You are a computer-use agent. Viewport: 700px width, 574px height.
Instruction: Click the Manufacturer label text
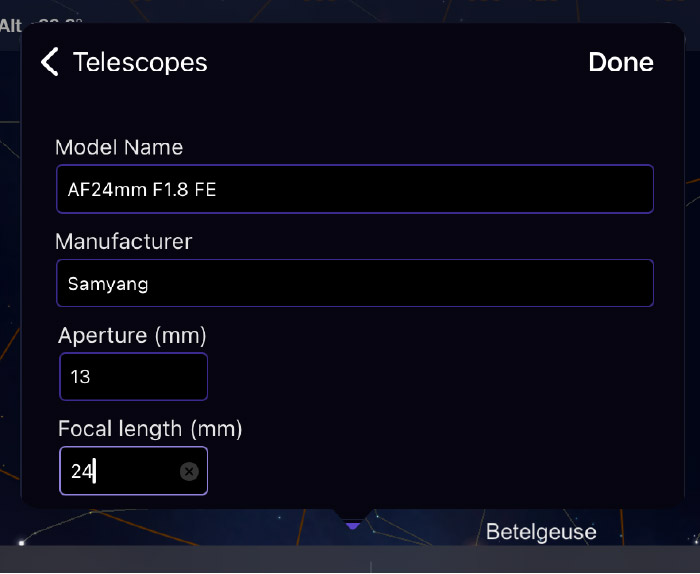124,241
